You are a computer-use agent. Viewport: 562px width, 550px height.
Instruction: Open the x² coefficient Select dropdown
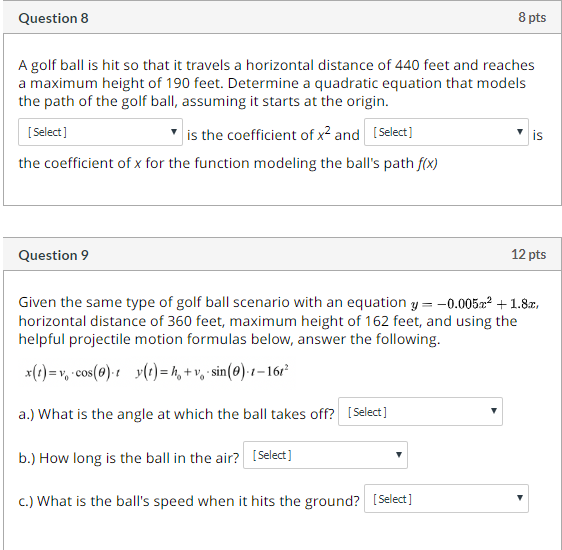[100, 132]
